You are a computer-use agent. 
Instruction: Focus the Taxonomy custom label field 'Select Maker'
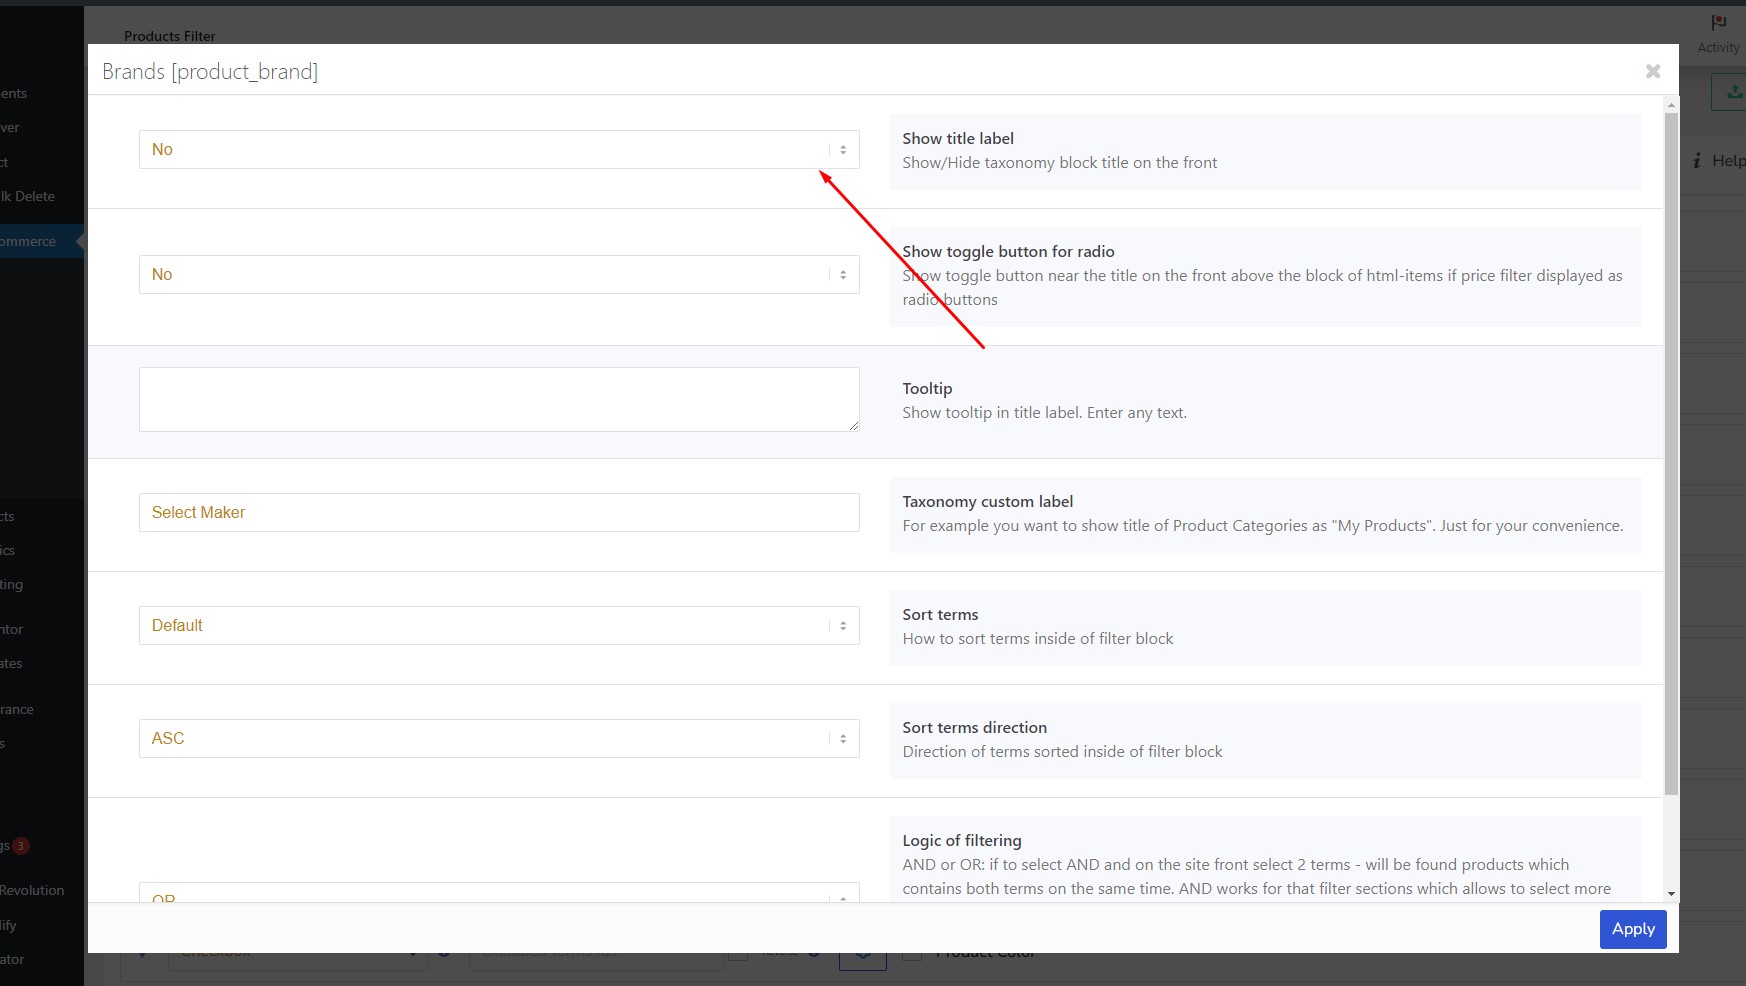pyautogui.click(x=499, y=512)
